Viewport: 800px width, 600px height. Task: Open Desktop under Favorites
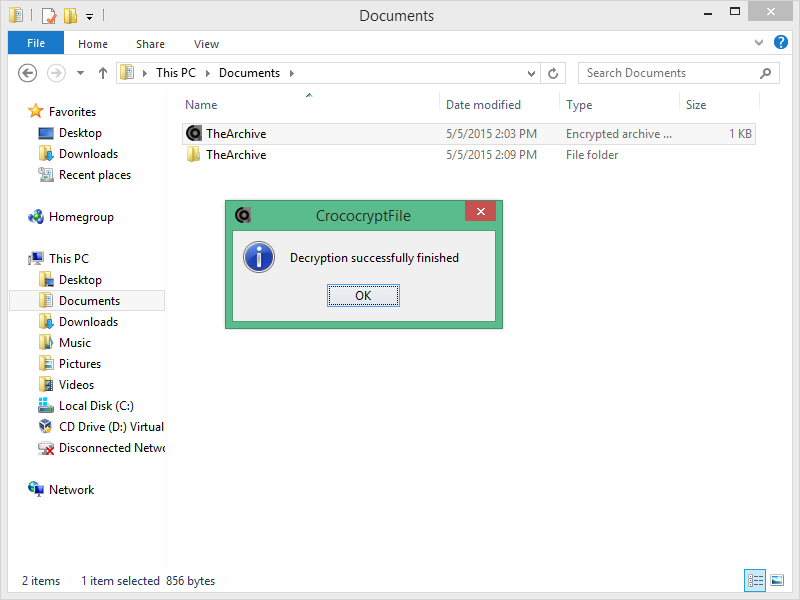[x=80, y=133]
